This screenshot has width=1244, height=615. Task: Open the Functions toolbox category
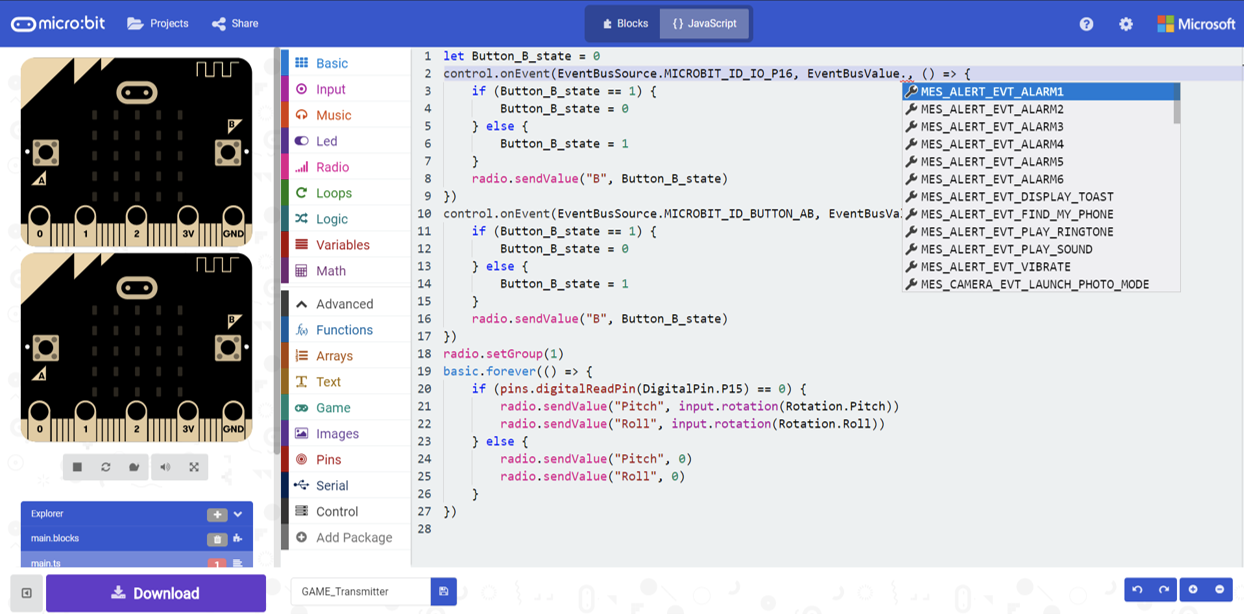tap(346, 330)
